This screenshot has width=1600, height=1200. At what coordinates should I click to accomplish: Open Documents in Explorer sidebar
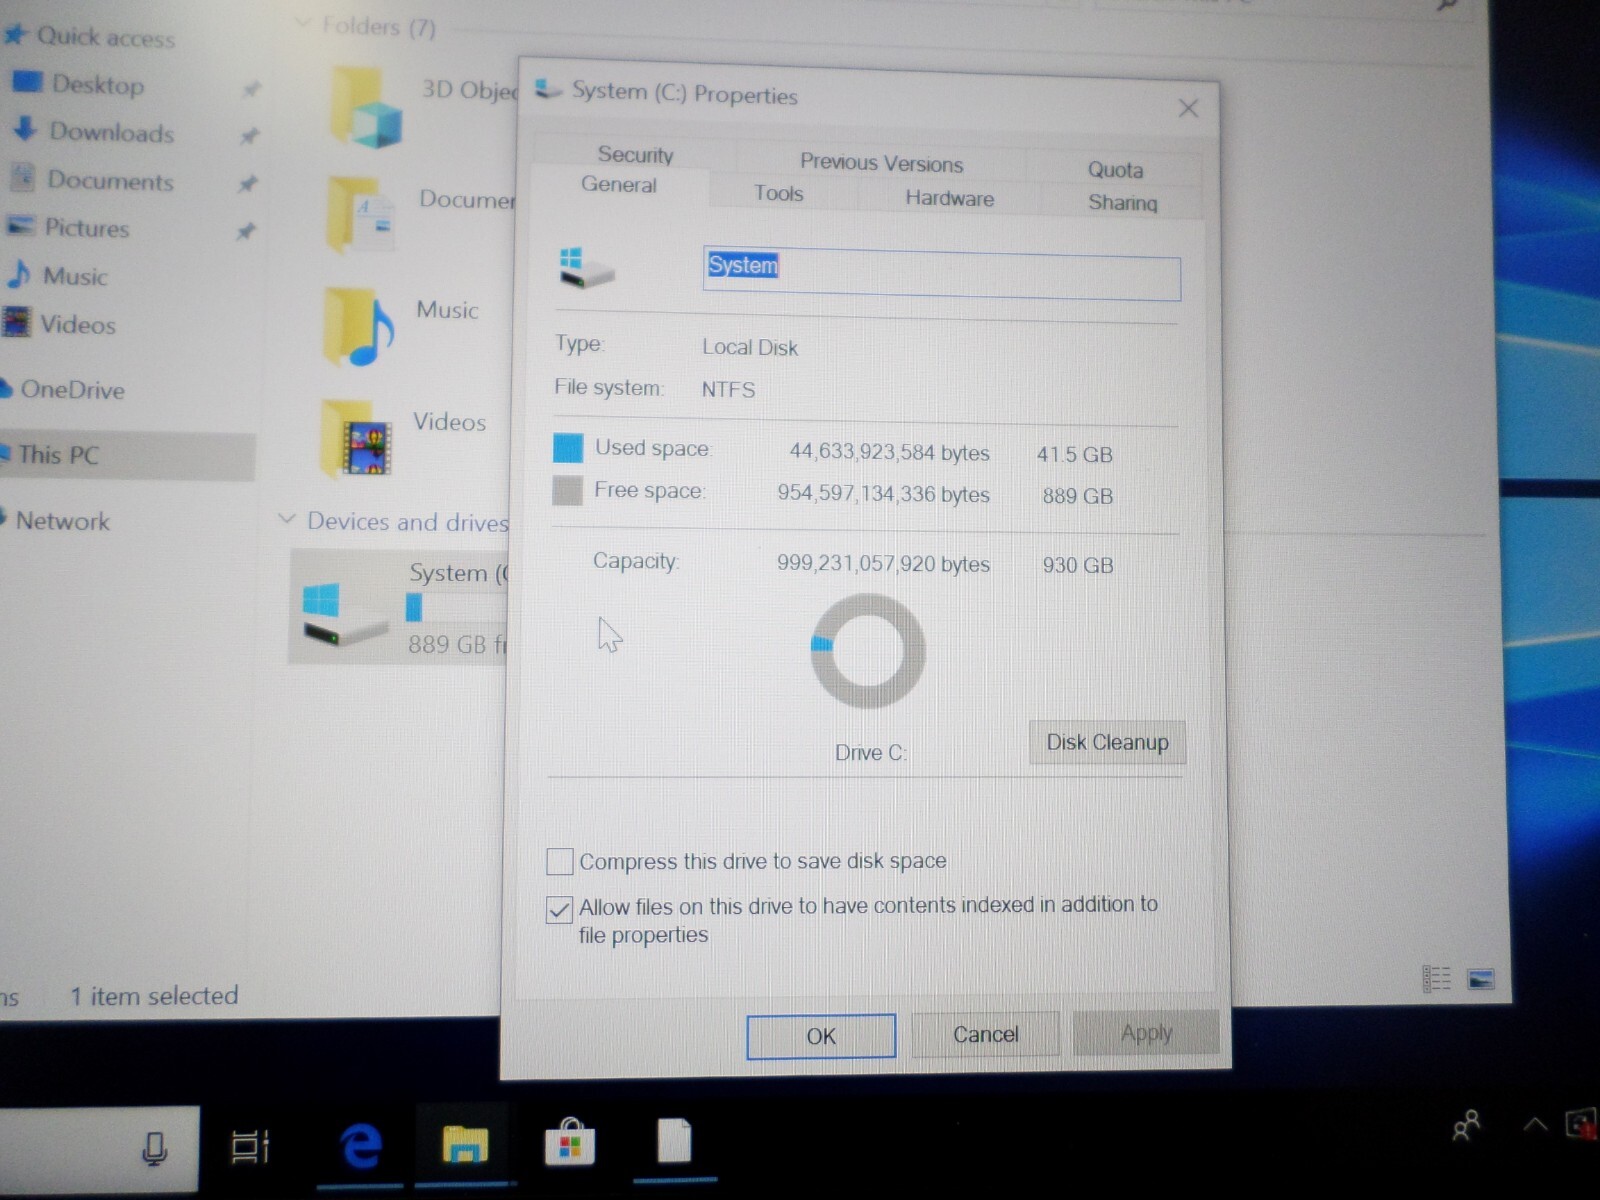(x=110, y=180)
